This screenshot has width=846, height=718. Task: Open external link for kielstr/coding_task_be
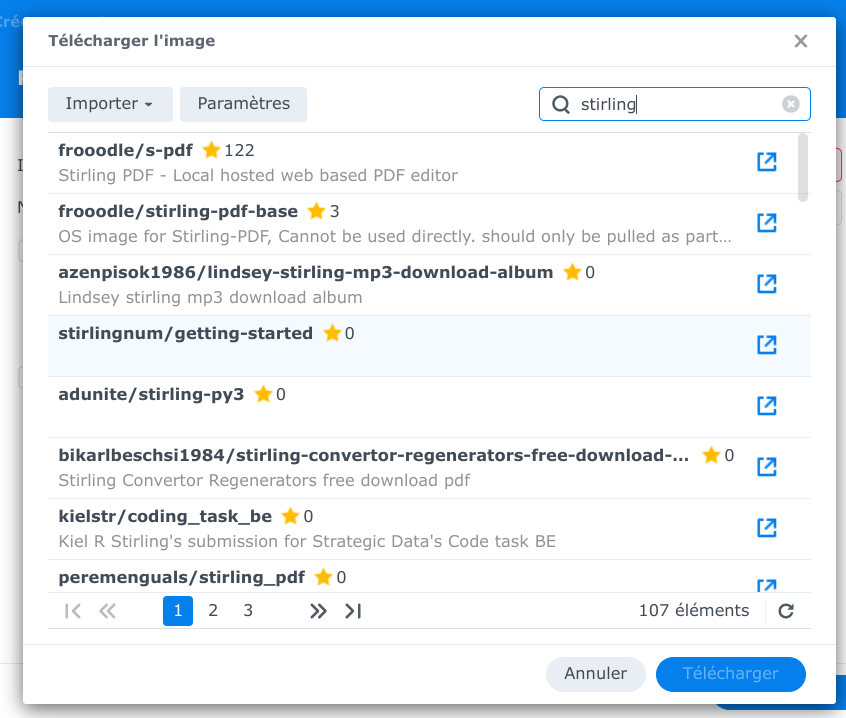point(767,528)
